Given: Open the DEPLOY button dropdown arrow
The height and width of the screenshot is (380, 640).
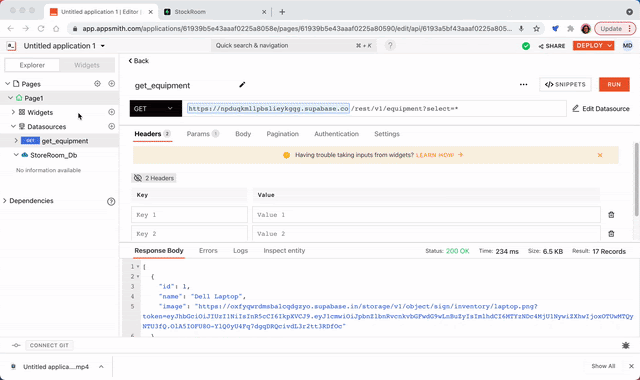Looking at the screenshot, I should (610, 45).
